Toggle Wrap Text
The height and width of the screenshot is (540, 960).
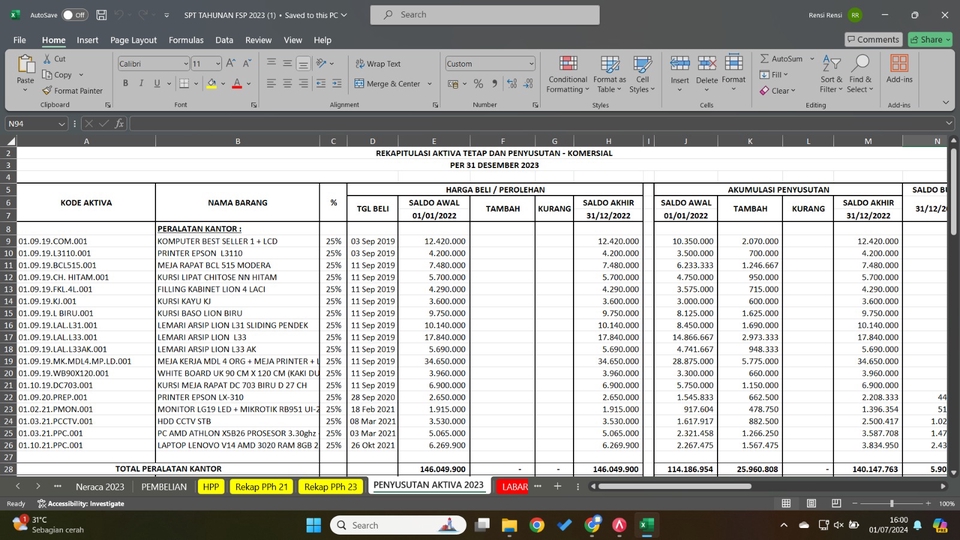coord(378,64)
